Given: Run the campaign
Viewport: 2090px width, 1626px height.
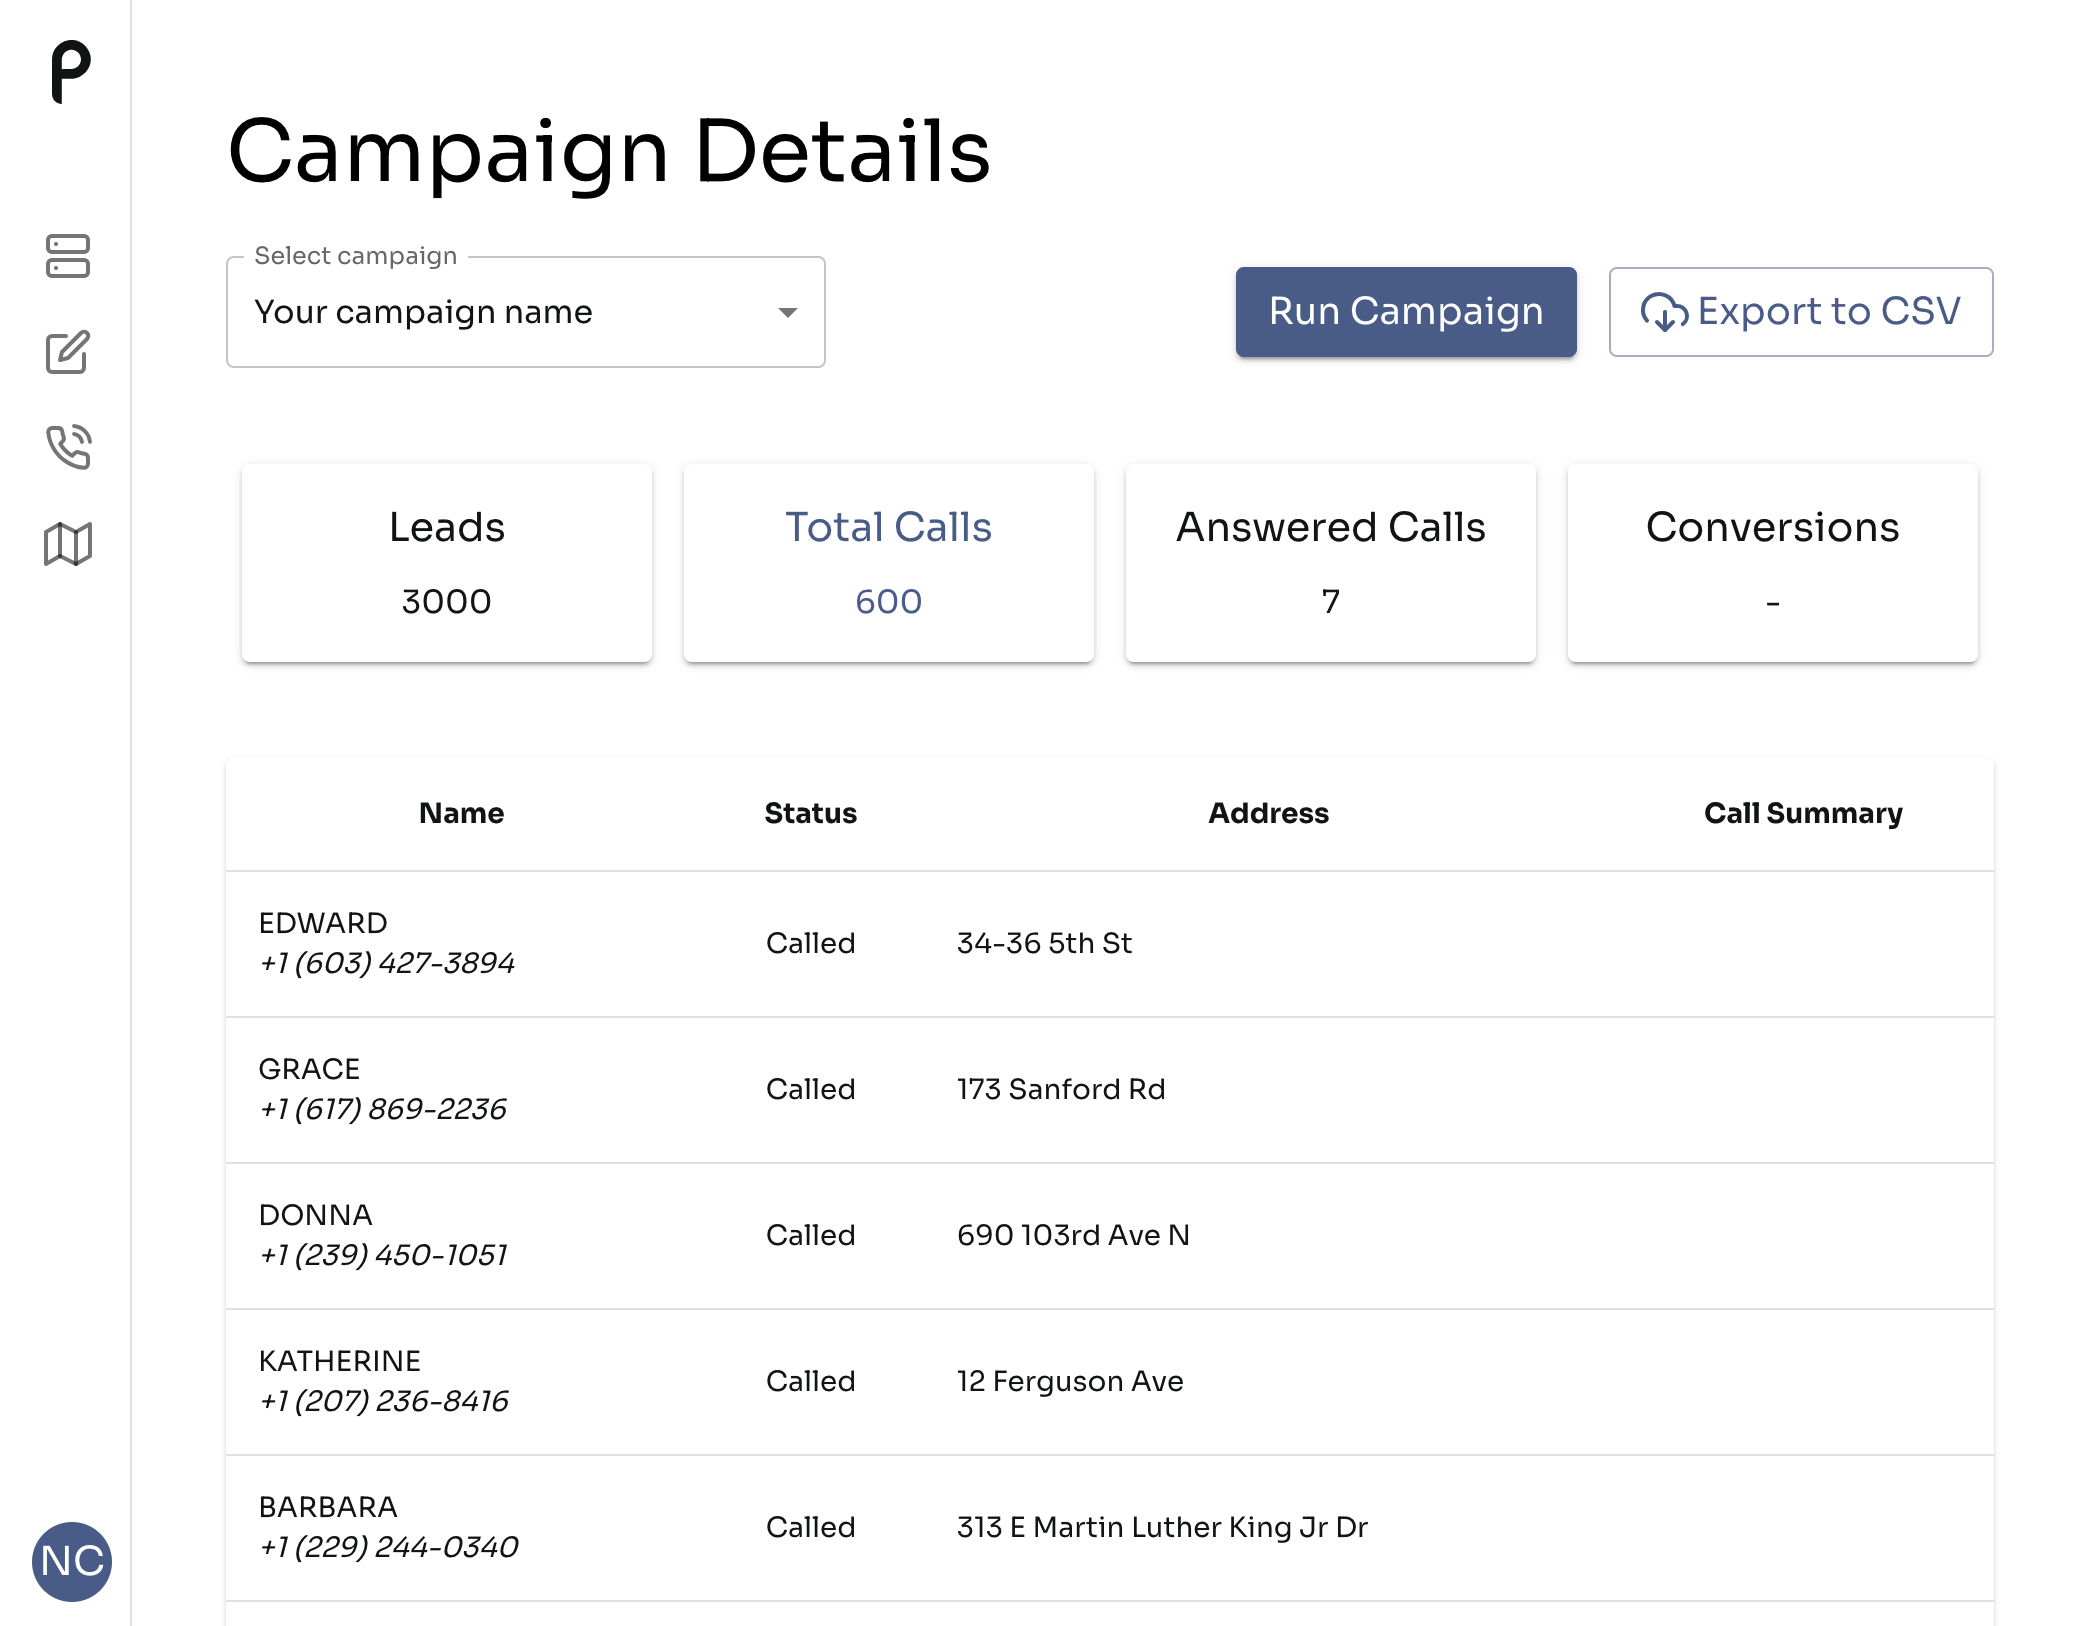Looking at the screenshot, I should tap(1406, 312).
